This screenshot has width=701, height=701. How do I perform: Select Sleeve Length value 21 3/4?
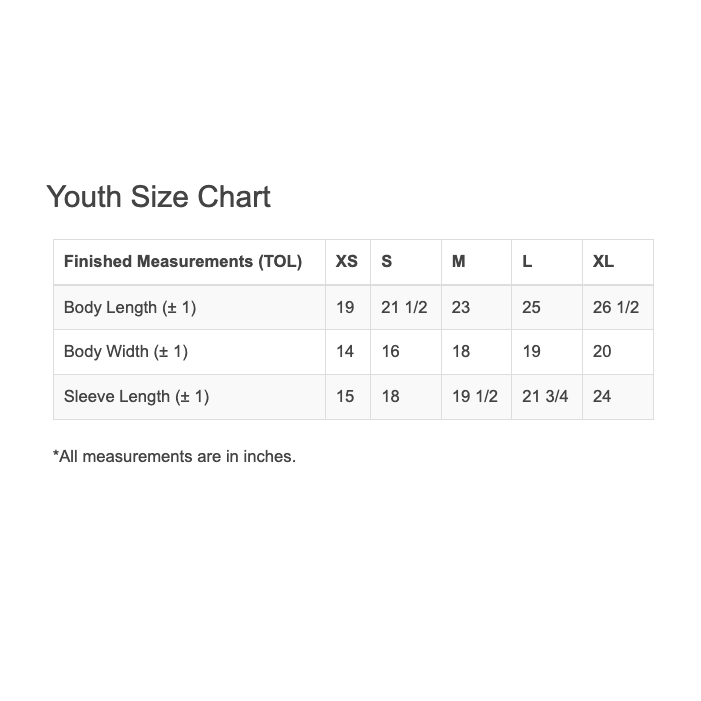tap(545, 396)
